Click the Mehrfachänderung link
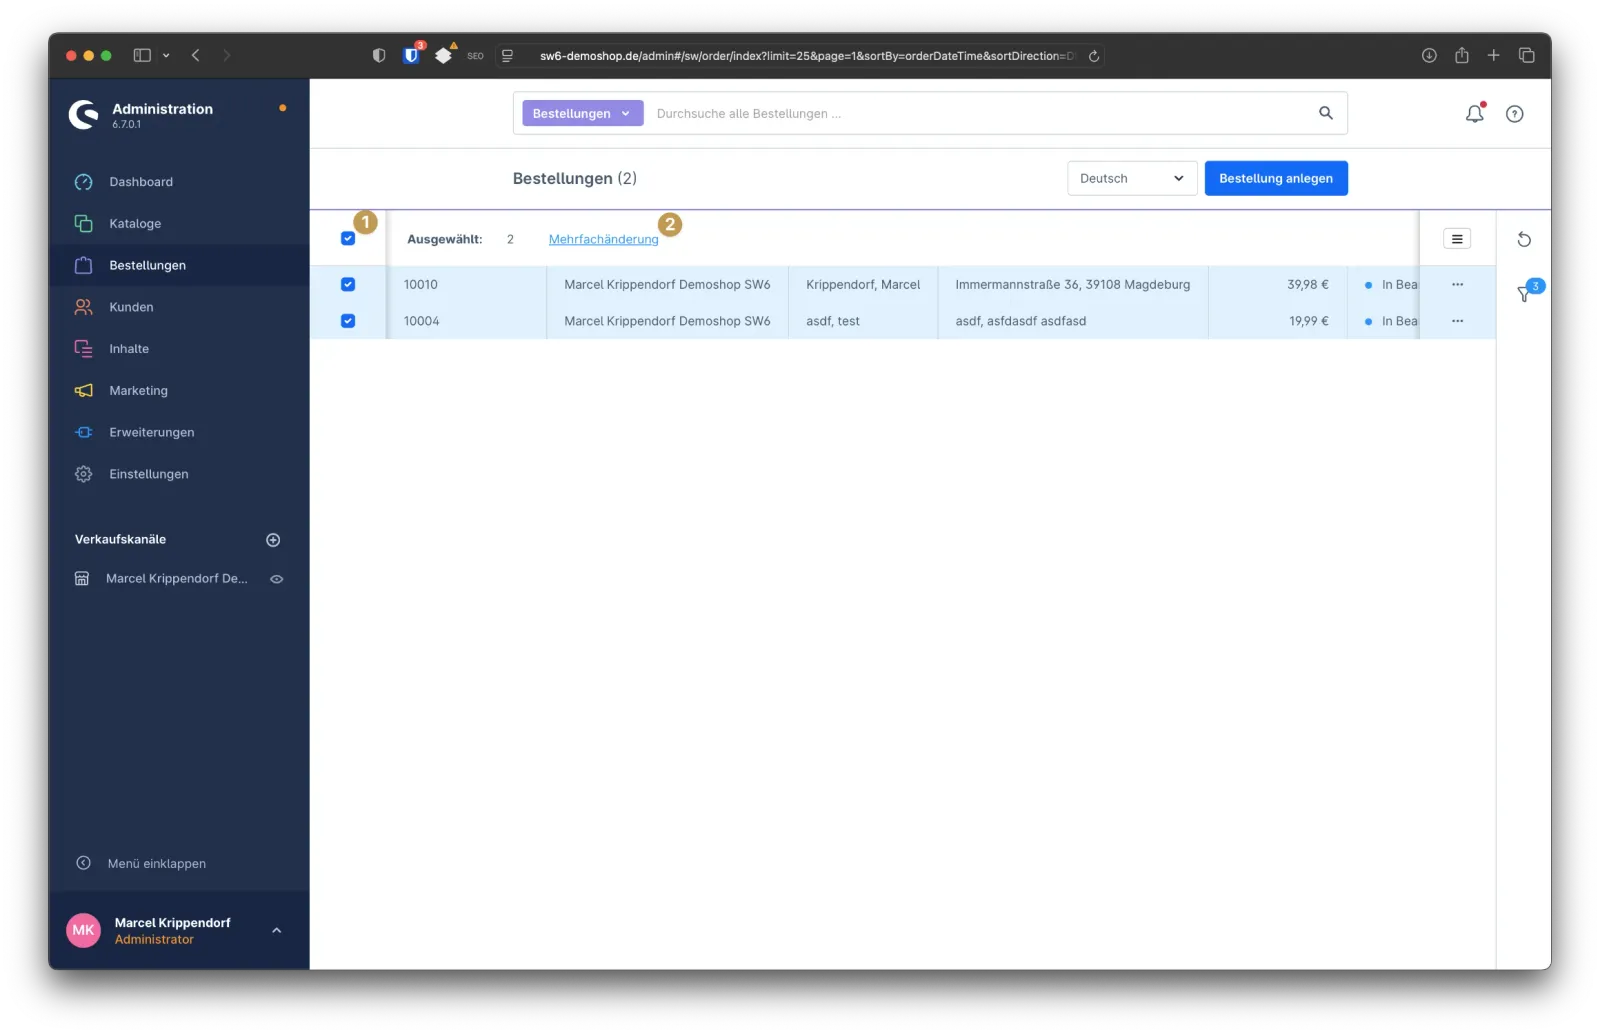The image size is (1600, 1034). [x=603, y=239]
